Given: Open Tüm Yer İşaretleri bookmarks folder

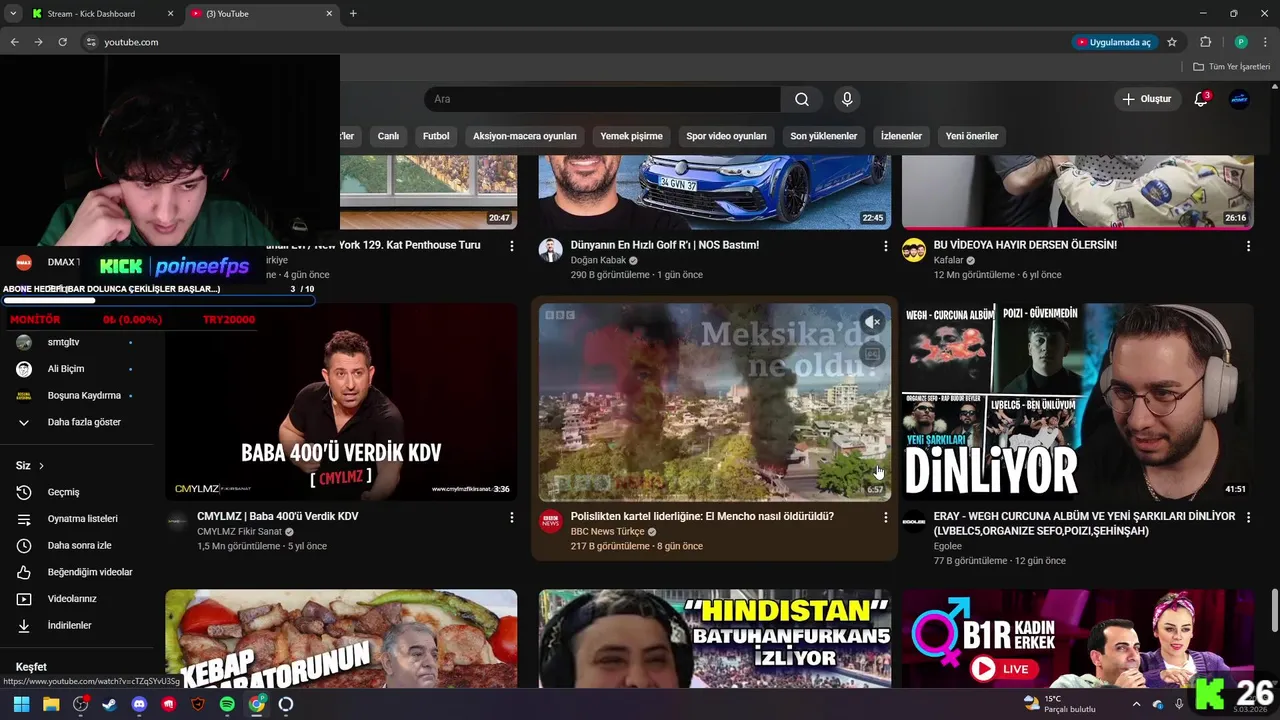Looking at the screenshot, I should click(1232, 67).
